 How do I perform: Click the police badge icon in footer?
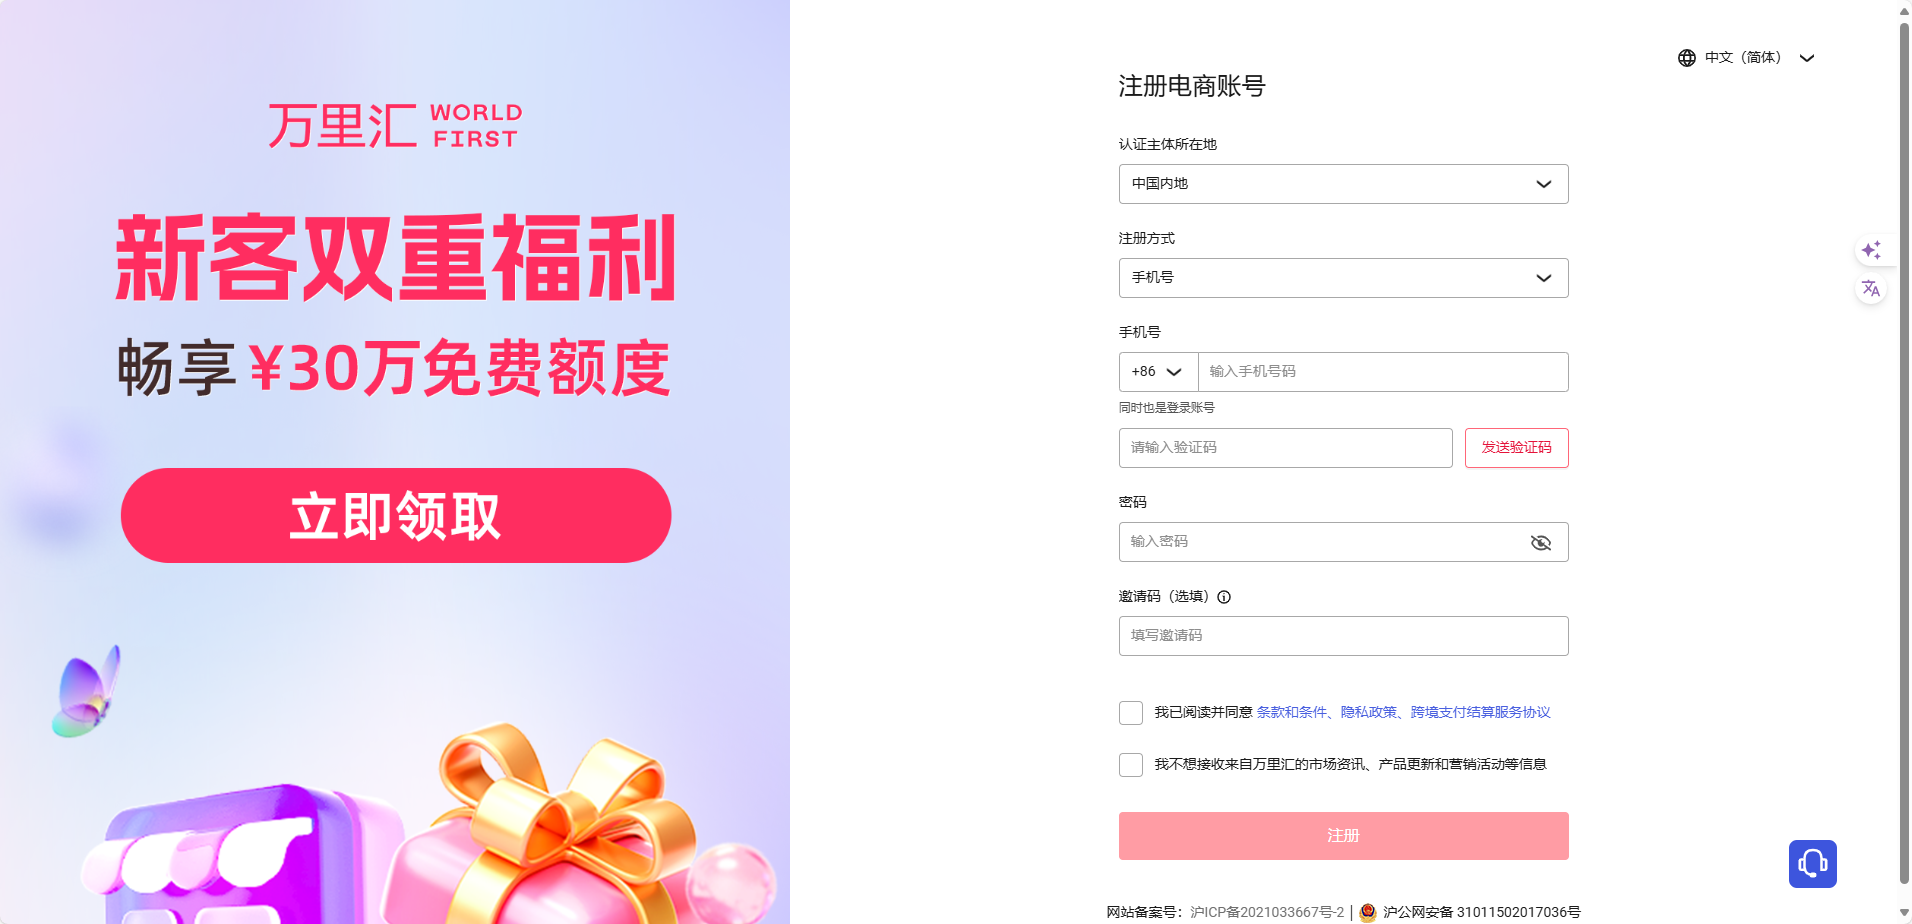click(x=1368, y=912)
